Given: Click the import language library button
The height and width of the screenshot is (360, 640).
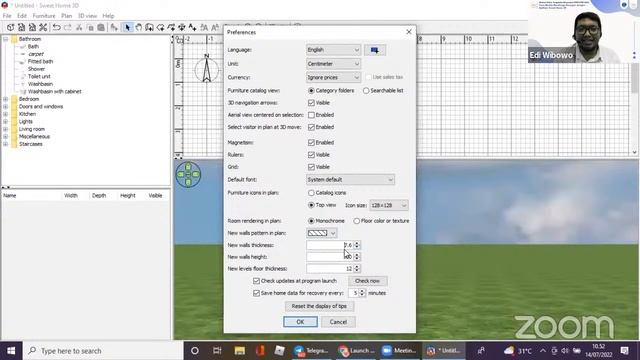Looking at the screenshot, I should (375, 50).
